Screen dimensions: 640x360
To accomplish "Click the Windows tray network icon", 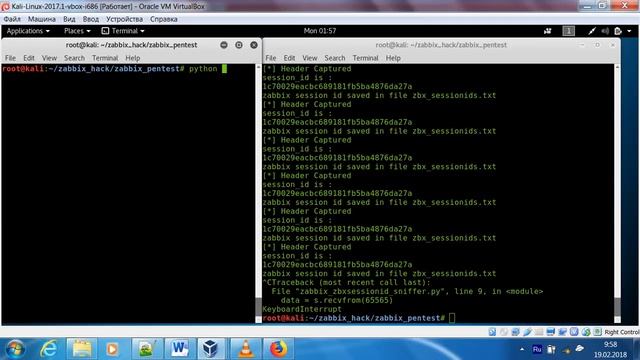I will (x=566, y=350).
